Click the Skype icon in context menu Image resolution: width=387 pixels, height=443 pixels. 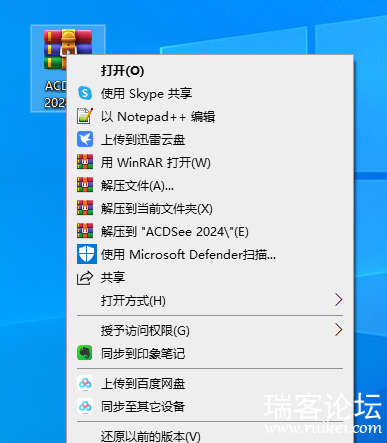click(85, 93)
